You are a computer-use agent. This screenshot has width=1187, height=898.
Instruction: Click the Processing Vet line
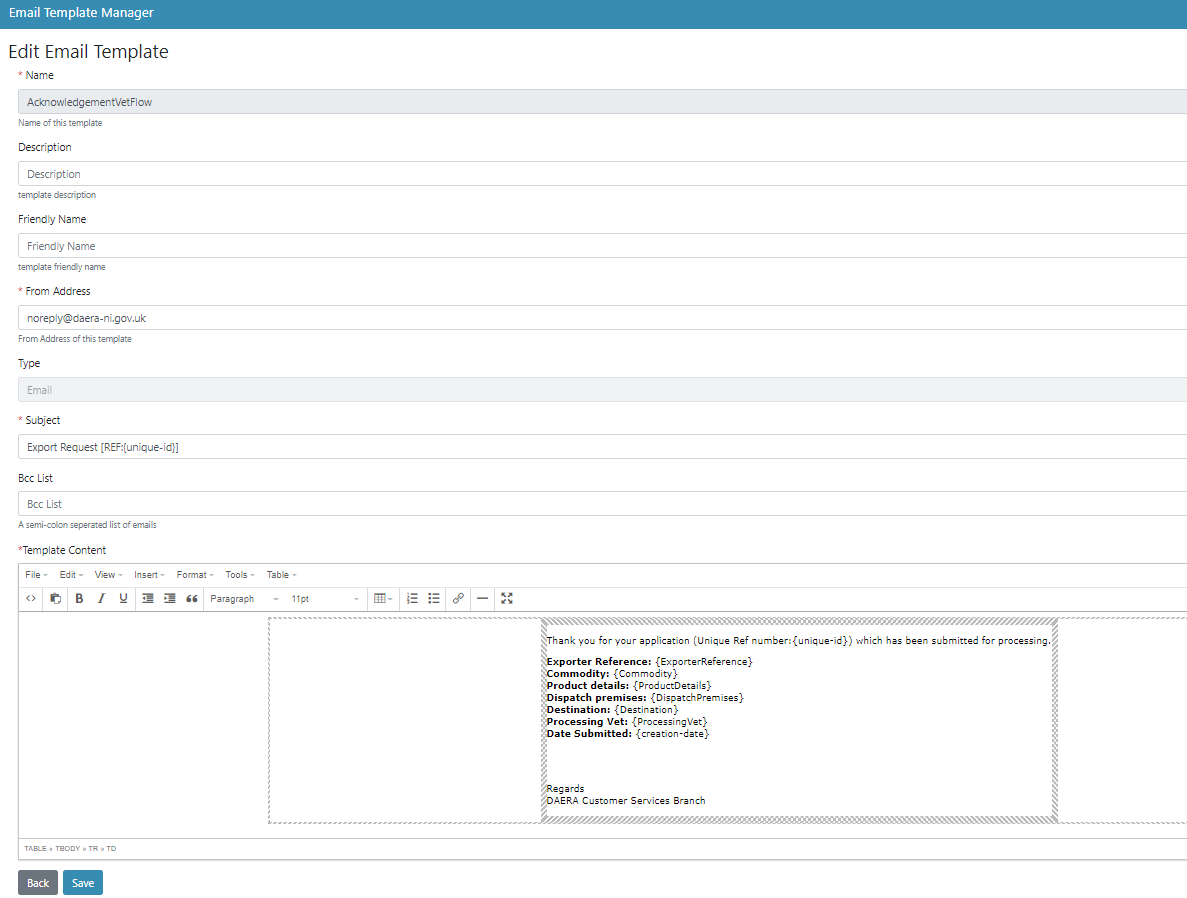tap(627, 722)
